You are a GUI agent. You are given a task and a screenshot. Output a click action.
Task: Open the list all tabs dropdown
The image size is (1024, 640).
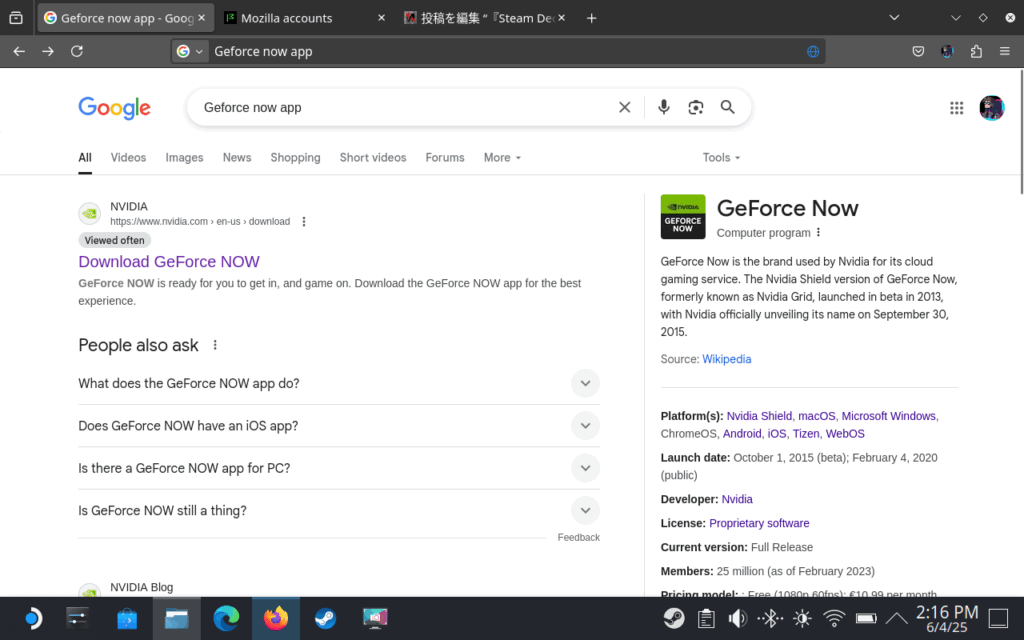(x=894, y=18)
